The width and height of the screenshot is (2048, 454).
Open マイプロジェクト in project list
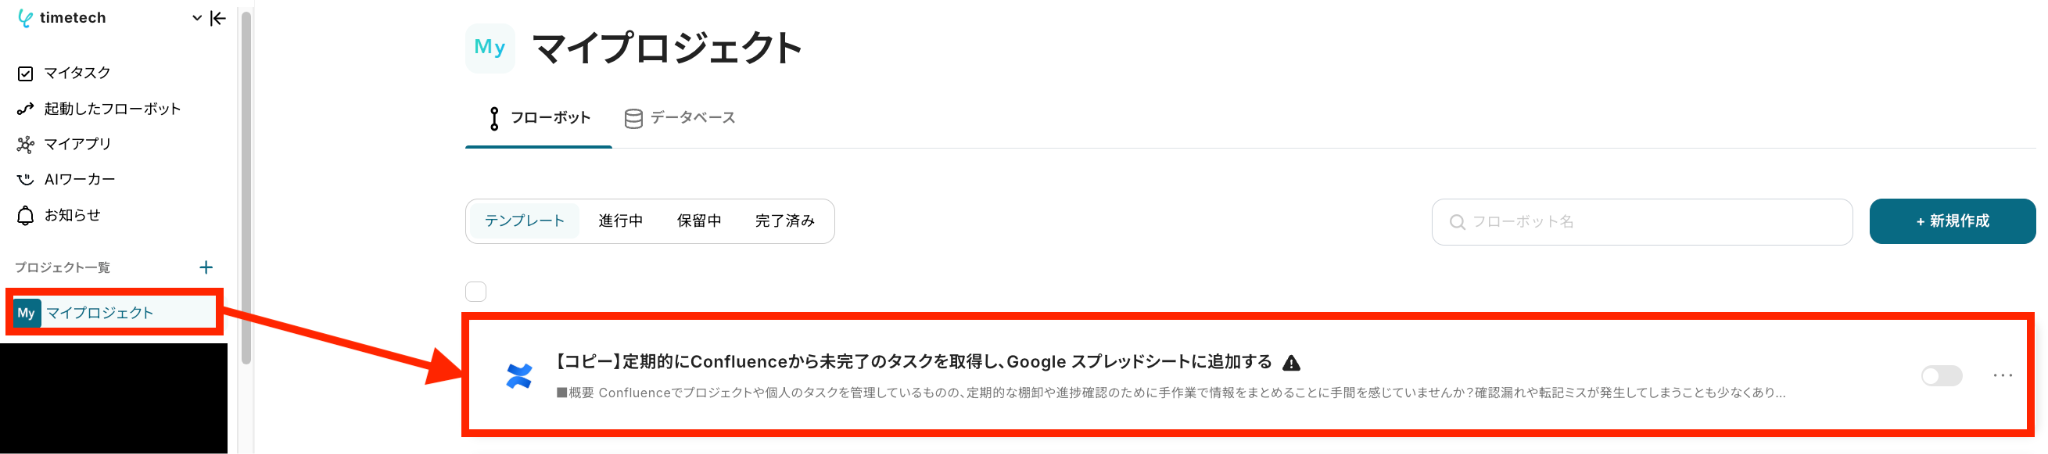click(x=113, y=313)
